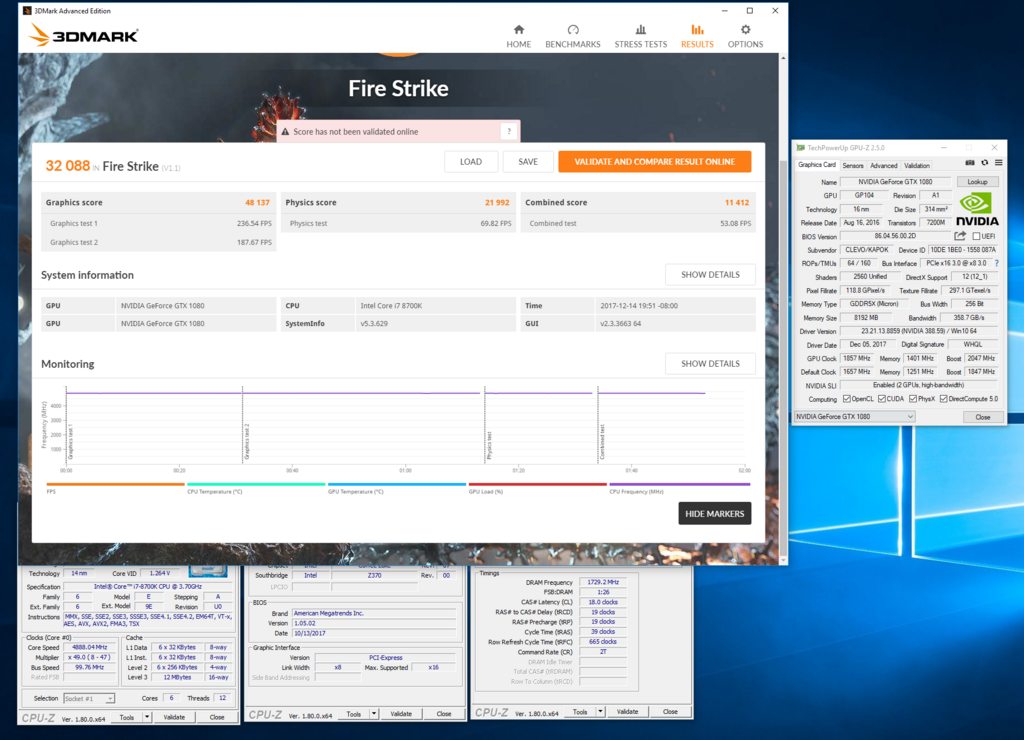Click Tools button in CPU-Z mainboard window
This screenshot has height=740, width=1024.
(x=353, y=714)
